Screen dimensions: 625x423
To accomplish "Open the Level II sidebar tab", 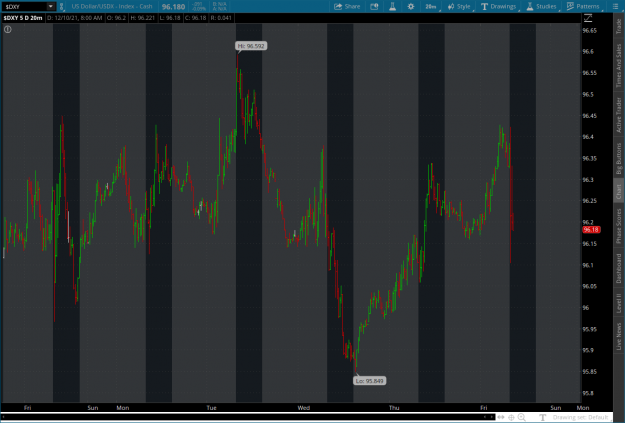I will 619,303.
